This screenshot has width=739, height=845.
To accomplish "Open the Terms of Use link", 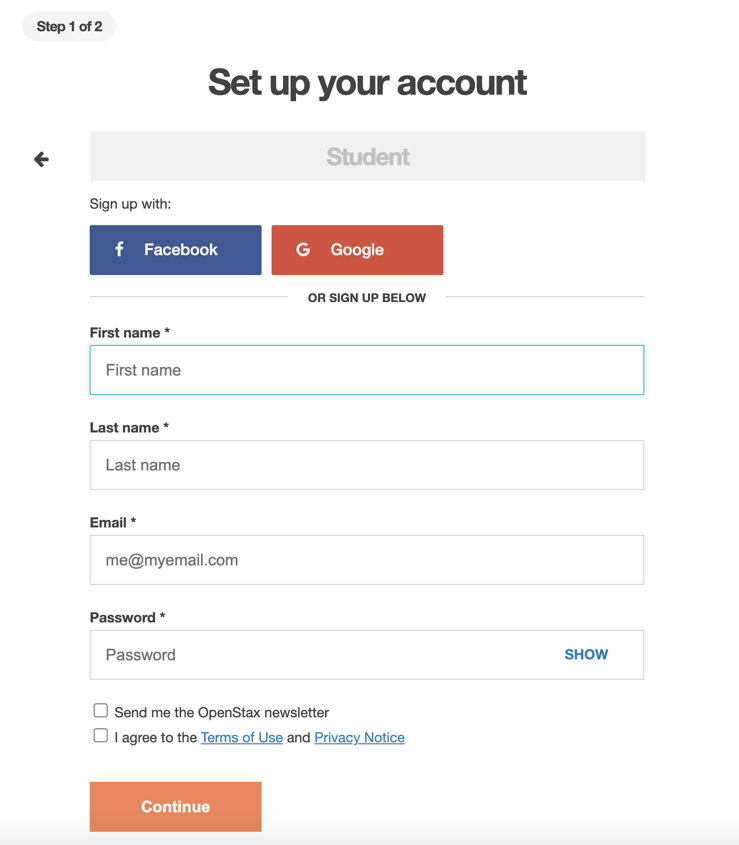I will [242, 737].
